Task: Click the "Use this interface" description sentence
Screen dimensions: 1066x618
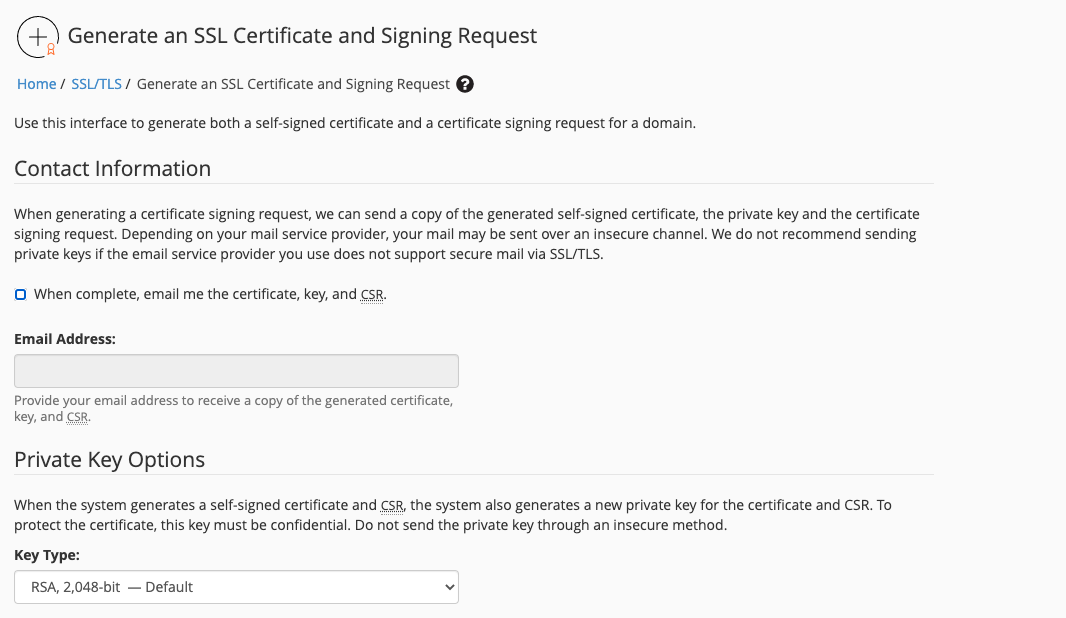Action: coord(355,123)
